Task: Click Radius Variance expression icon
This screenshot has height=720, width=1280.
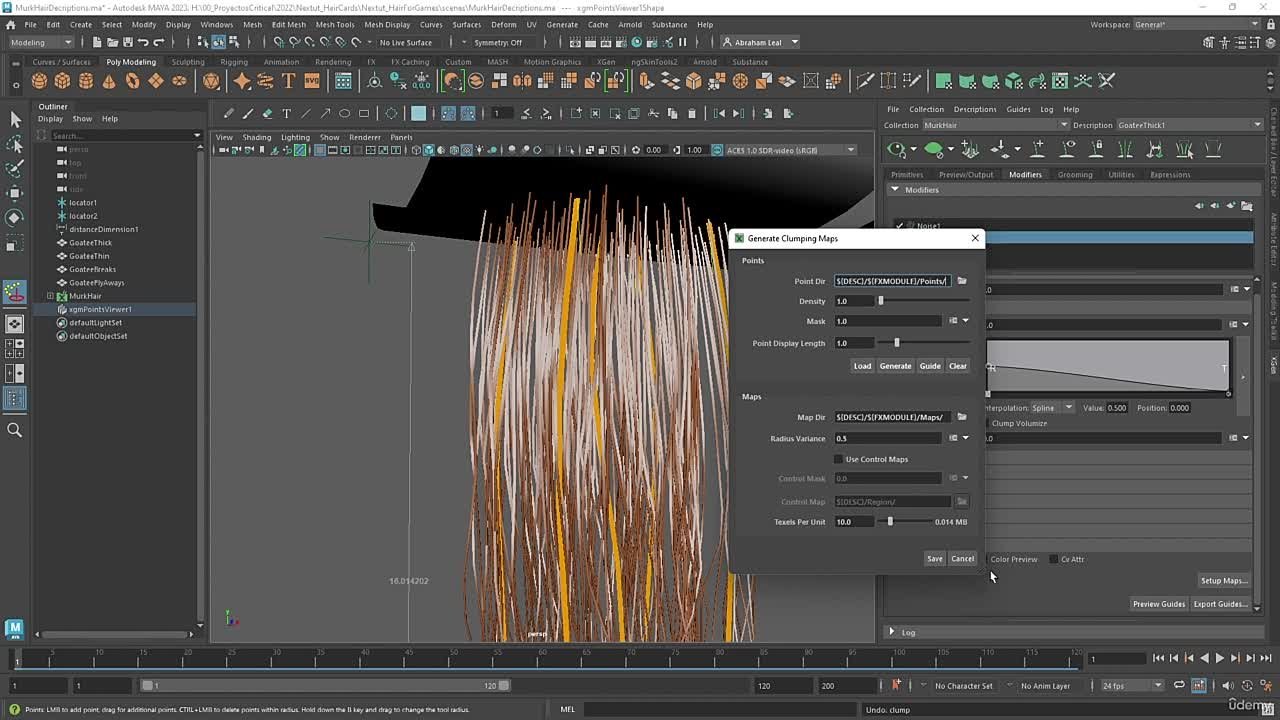Action: pyautogui.click(x=953, y=438)
